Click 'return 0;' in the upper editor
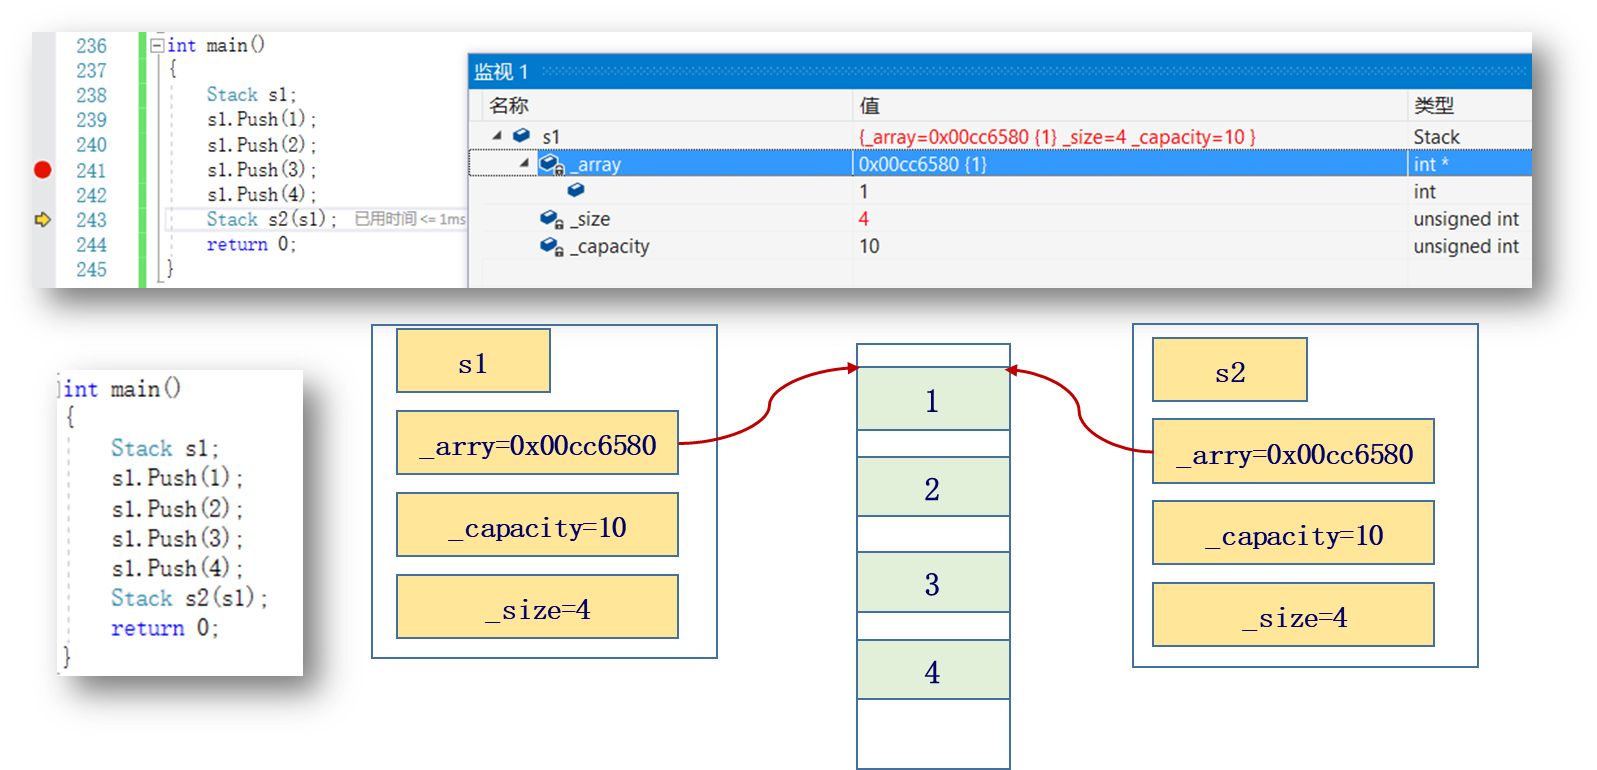 [251, 244]
